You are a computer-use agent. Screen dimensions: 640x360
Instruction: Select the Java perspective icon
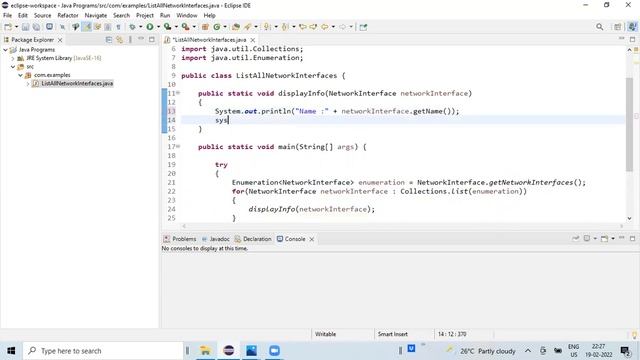(632, 27)
